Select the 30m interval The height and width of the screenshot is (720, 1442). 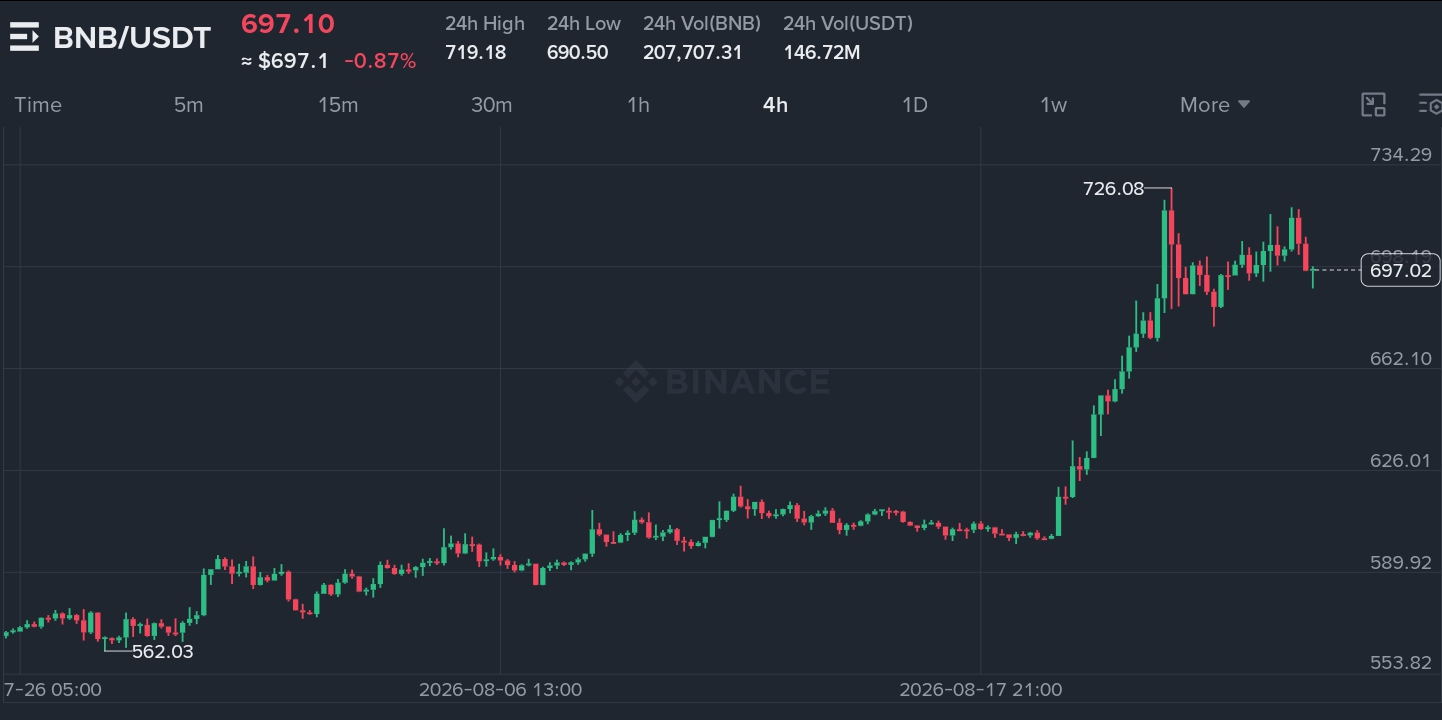491,105
